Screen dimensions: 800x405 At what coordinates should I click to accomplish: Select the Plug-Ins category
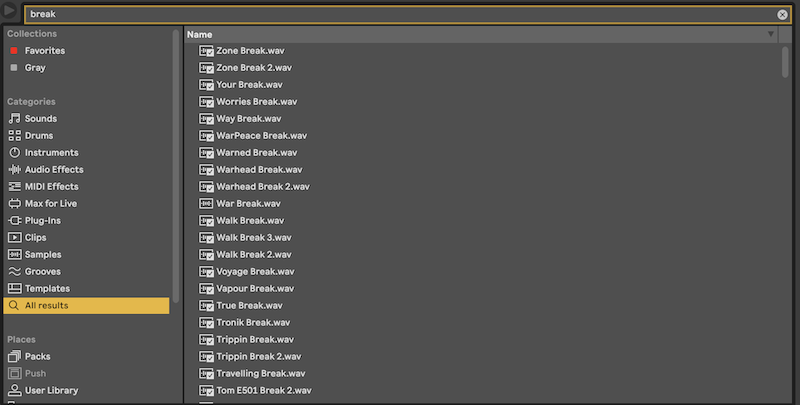(43, 220)
